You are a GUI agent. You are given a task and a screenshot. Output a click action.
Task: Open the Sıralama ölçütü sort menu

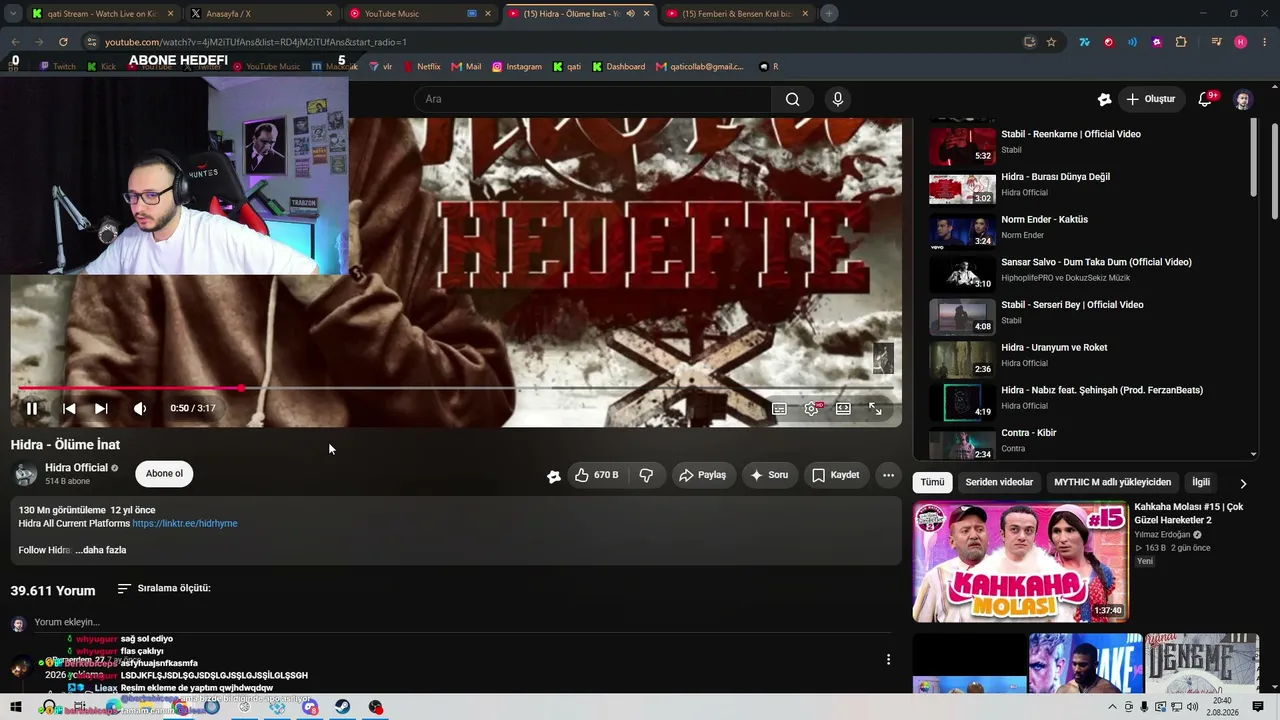164,588
